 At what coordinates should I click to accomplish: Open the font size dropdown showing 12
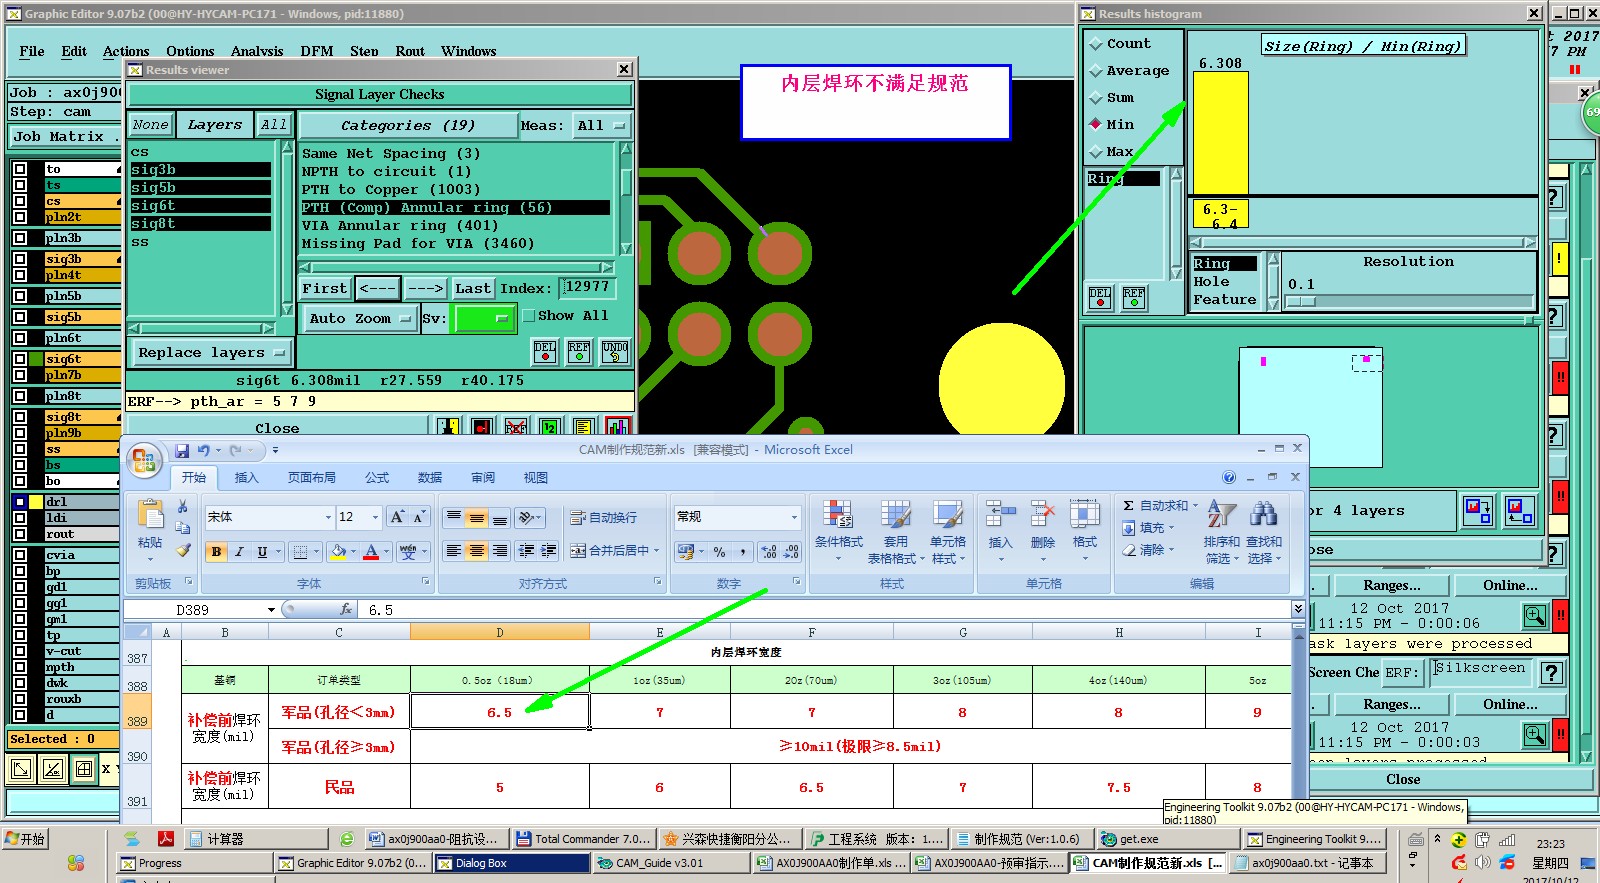tap(375, 517)
